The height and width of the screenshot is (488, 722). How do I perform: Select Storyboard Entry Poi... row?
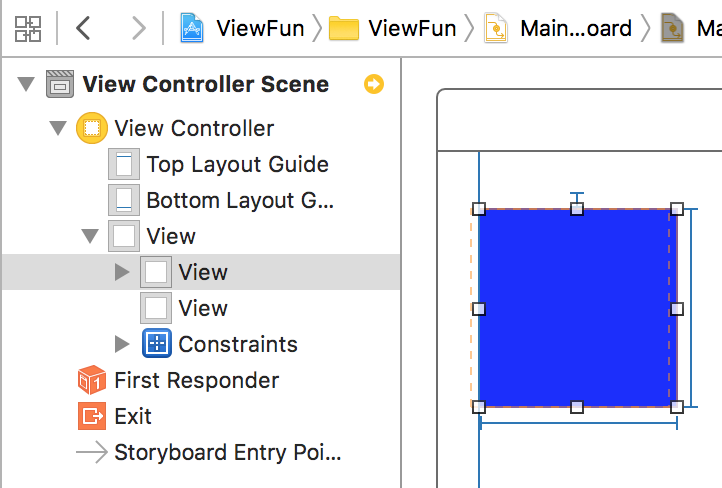tap(202, 452)
